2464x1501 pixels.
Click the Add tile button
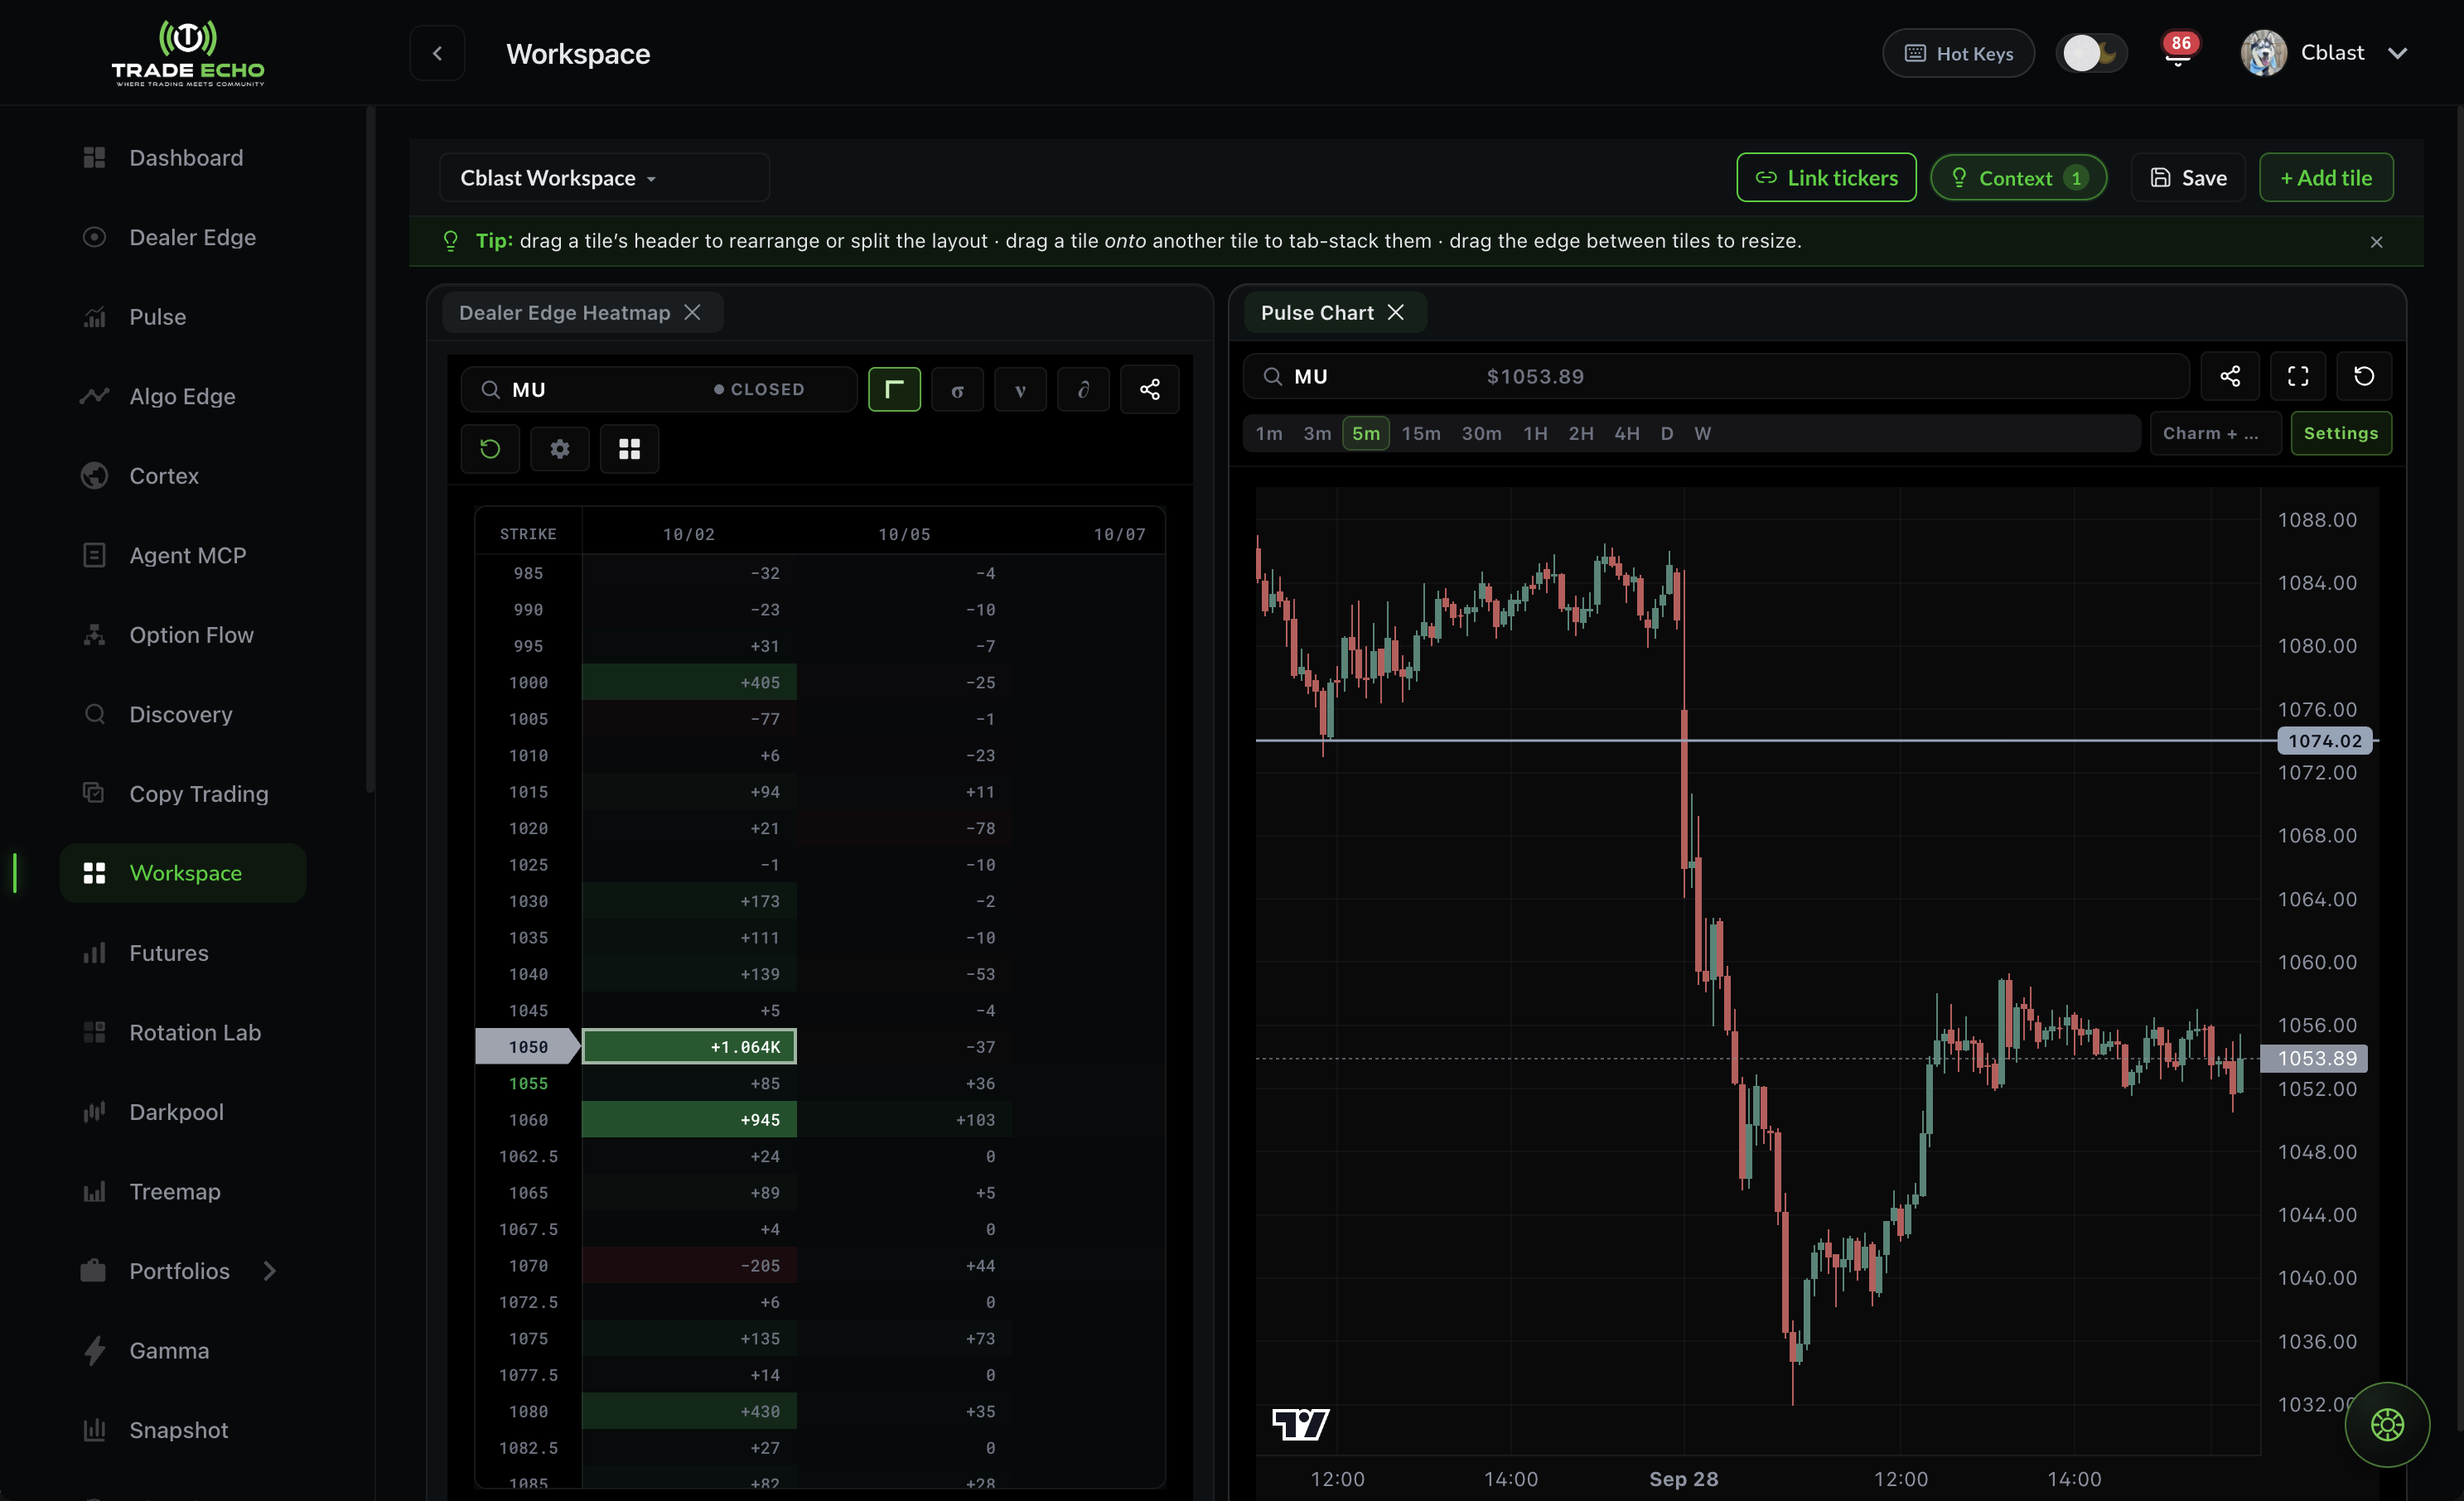pyautogui.click(x=2326, y=178)
